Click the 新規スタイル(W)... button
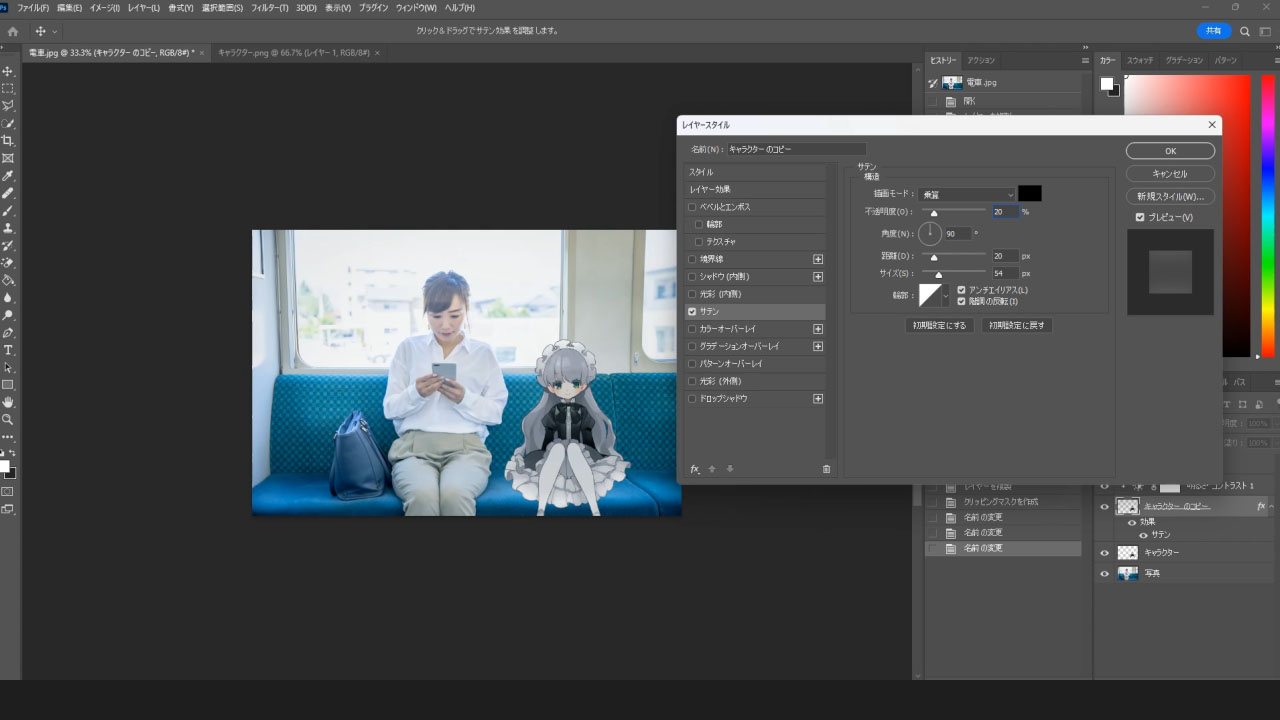 coord(1170,197)
